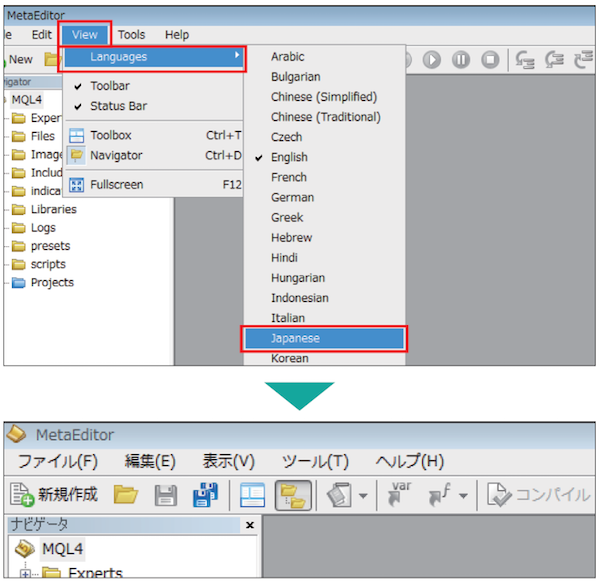Open the Help menu

[x=177, y=35]
